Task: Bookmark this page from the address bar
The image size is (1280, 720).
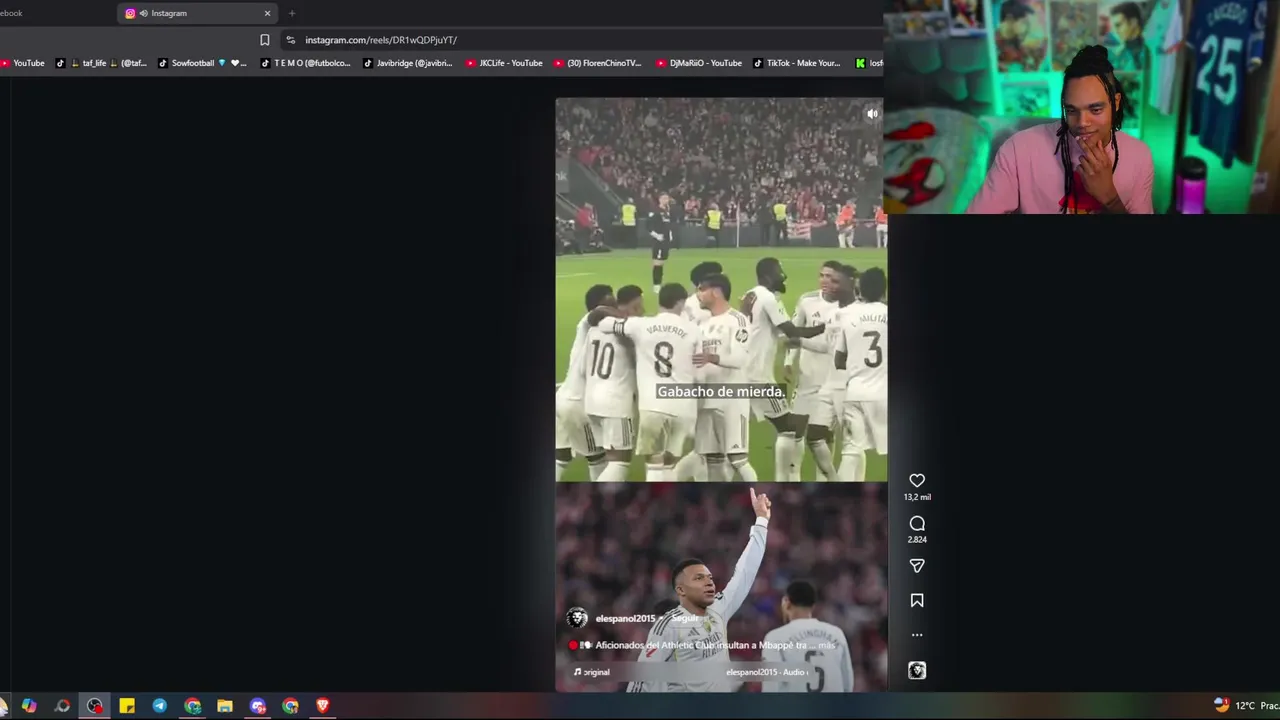Action: click(x=264, y=40)
